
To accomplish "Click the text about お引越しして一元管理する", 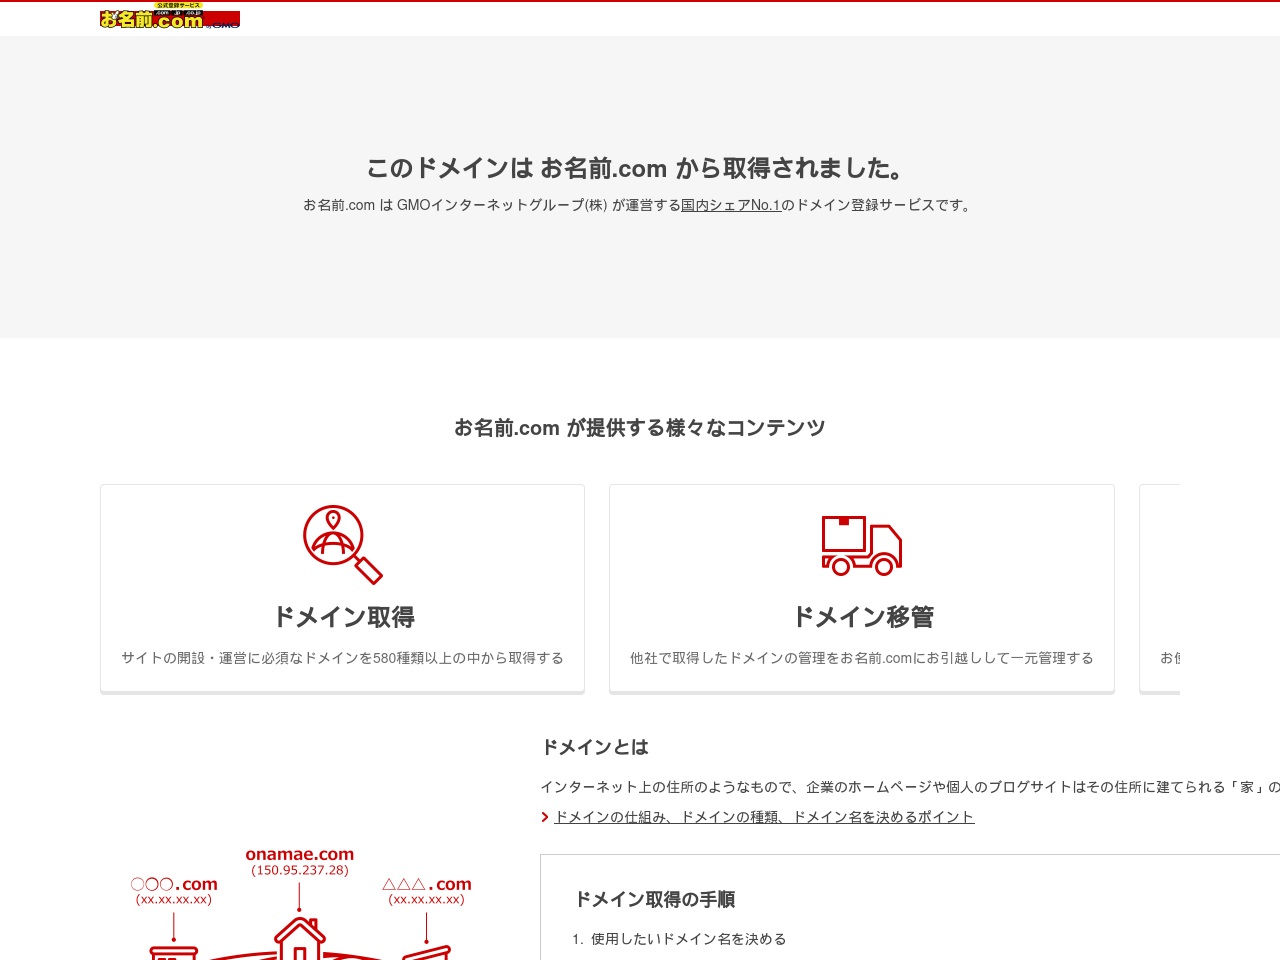I will tap(862, 658).
